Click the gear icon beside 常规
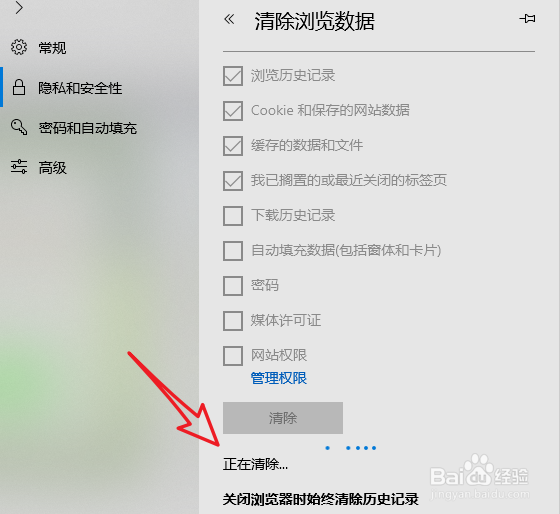This screenshot has width=560, height=514. click(x=19, y=47)
